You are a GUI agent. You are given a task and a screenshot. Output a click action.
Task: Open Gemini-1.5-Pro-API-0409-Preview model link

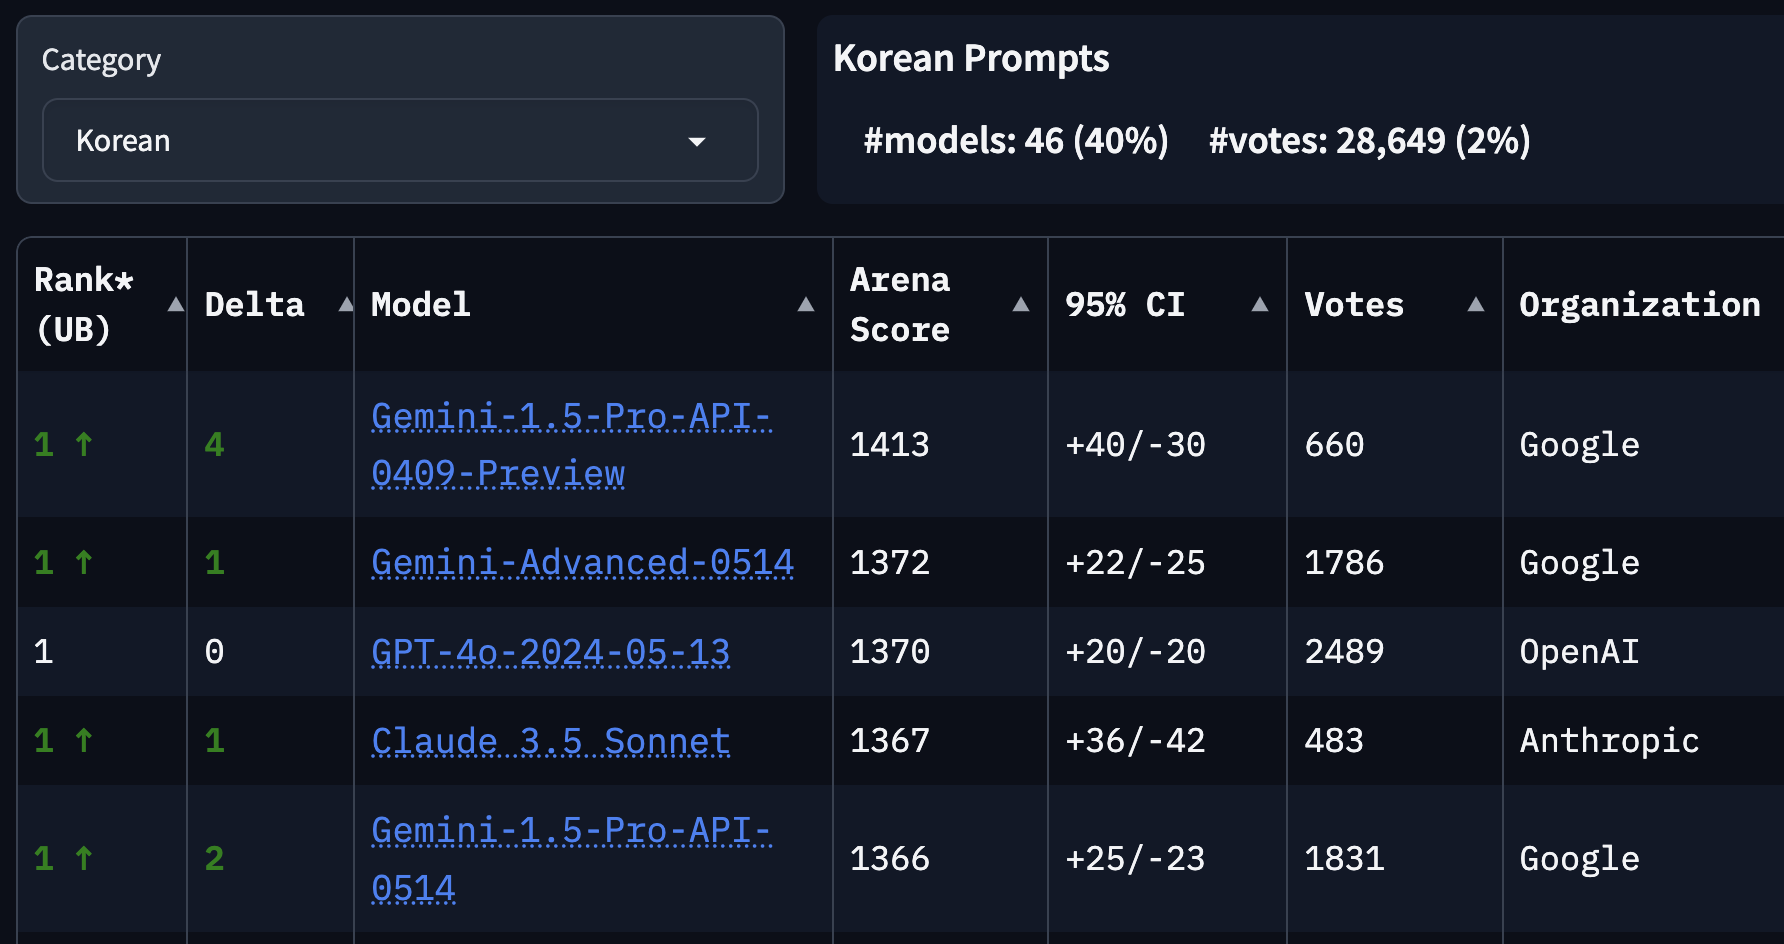[x=571, y=444]
